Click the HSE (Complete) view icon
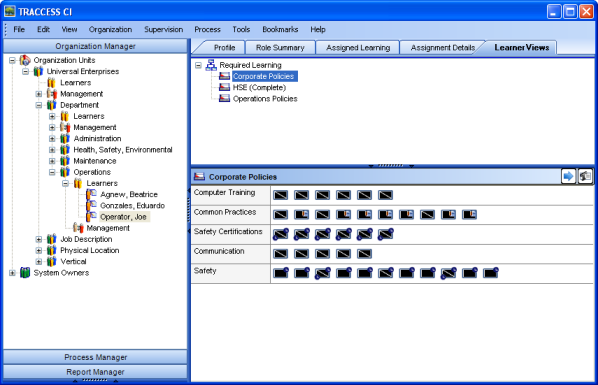 pos(224,87)
